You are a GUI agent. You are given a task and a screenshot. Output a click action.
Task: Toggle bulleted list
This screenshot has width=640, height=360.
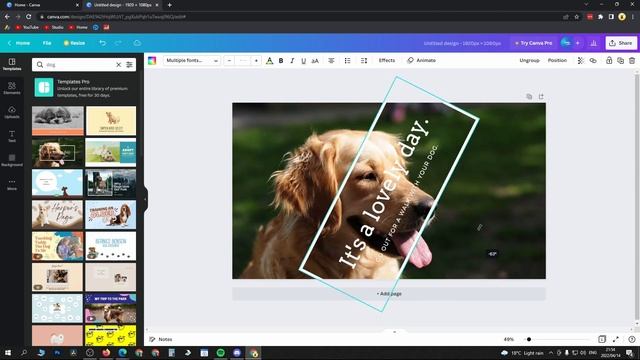(x=347, y=60)
